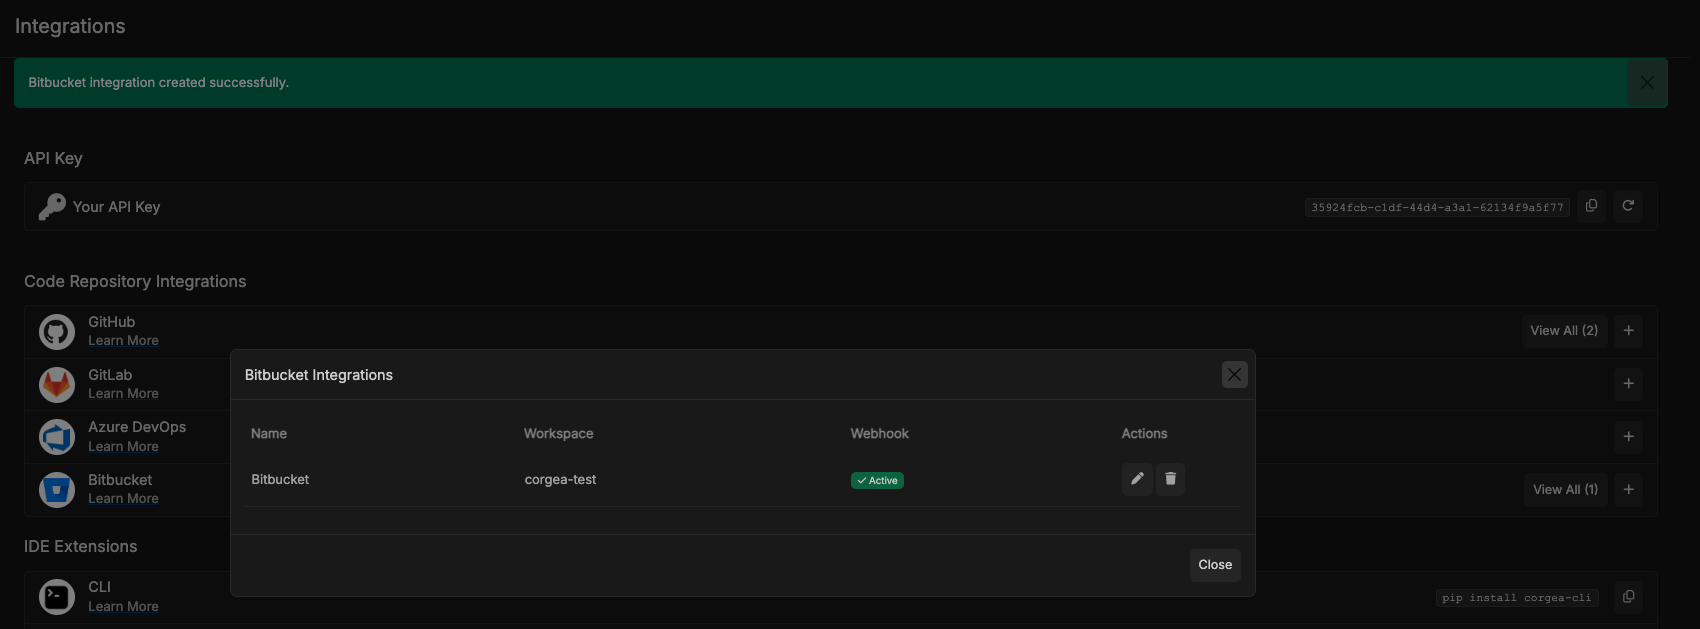Viewport: 1700px width, 629px height.
Task: Click the Bitbucket logo icon
Action: point(57,490)
